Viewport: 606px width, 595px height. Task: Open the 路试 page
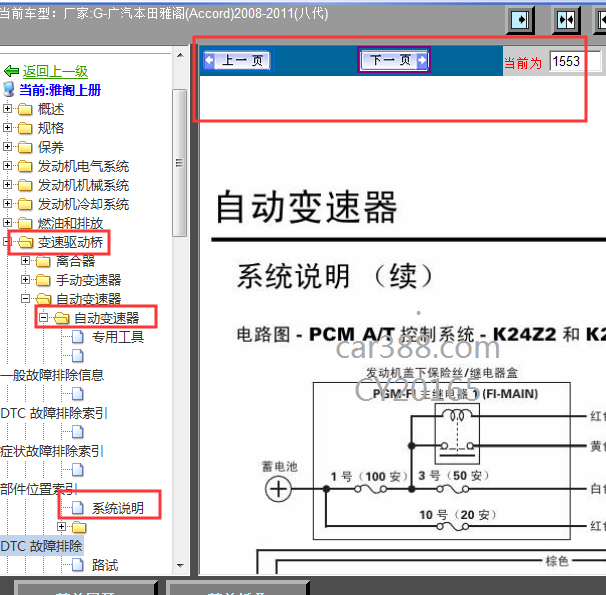pos(105,566)
